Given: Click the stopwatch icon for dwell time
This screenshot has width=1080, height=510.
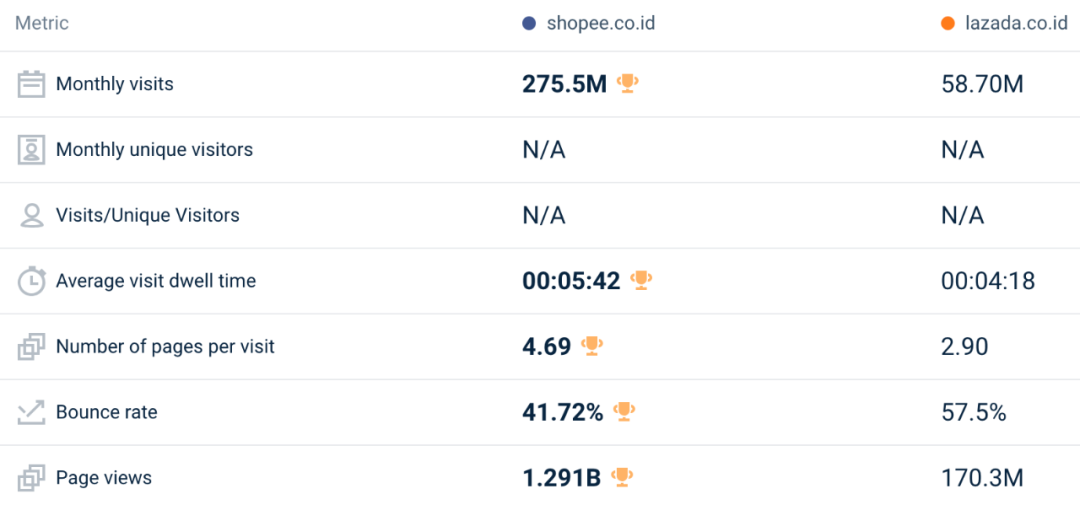Looking at the screenshot, I should tap(32, 281).
